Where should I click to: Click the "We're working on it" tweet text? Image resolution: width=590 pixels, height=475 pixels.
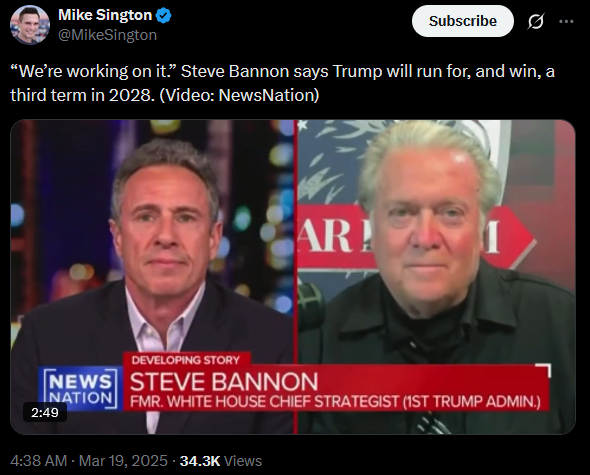pyautogui.click(x=282, y=83)
